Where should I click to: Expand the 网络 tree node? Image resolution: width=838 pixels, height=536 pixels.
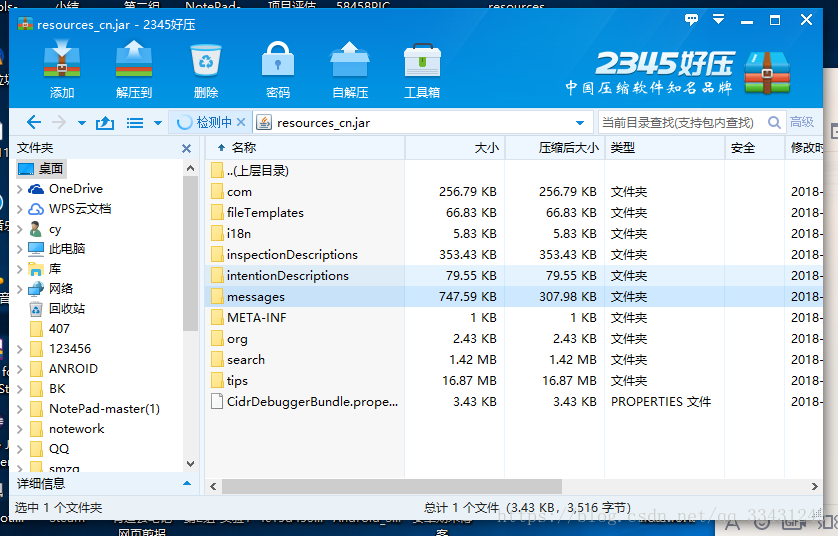20,289
